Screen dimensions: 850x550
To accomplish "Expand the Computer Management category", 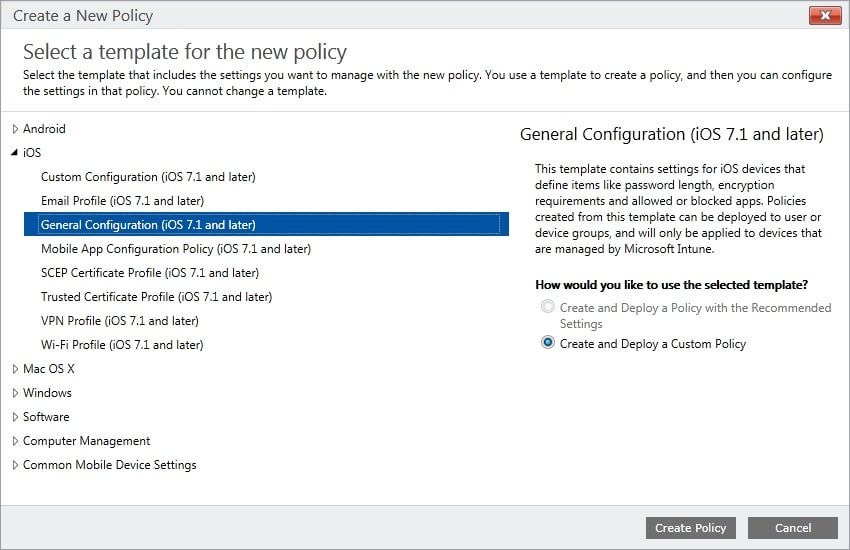I will [x=15, y=441].
